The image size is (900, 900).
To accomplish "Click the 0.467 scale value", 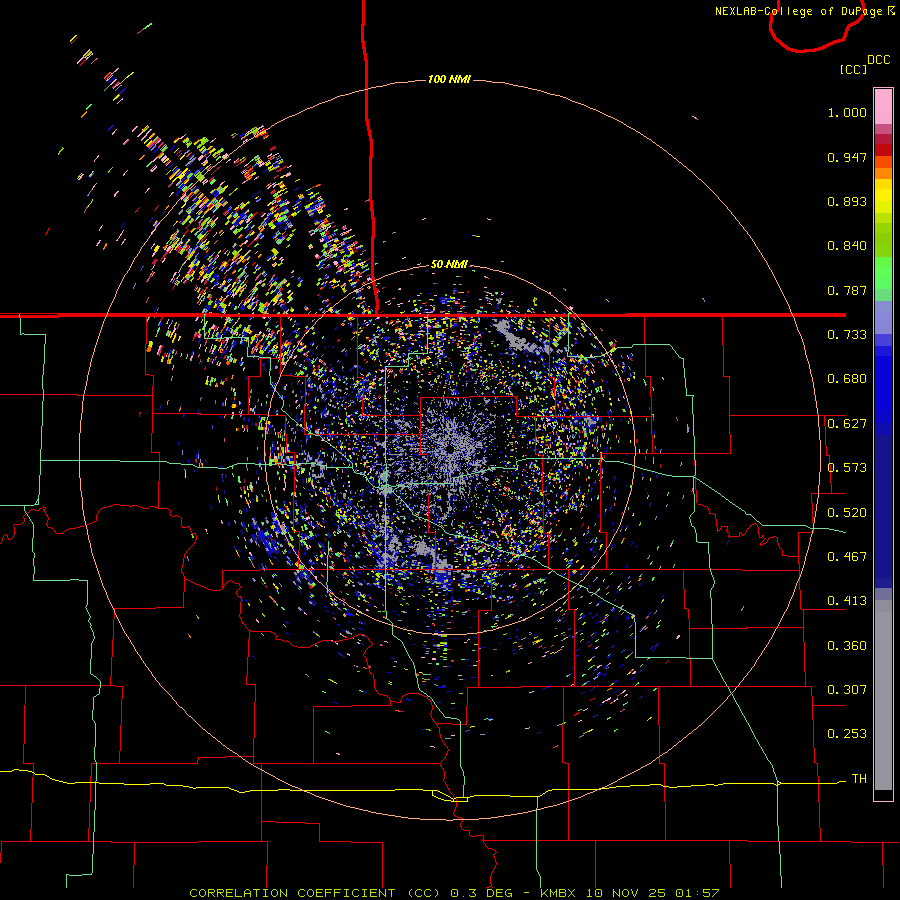I will pos(847,557).
